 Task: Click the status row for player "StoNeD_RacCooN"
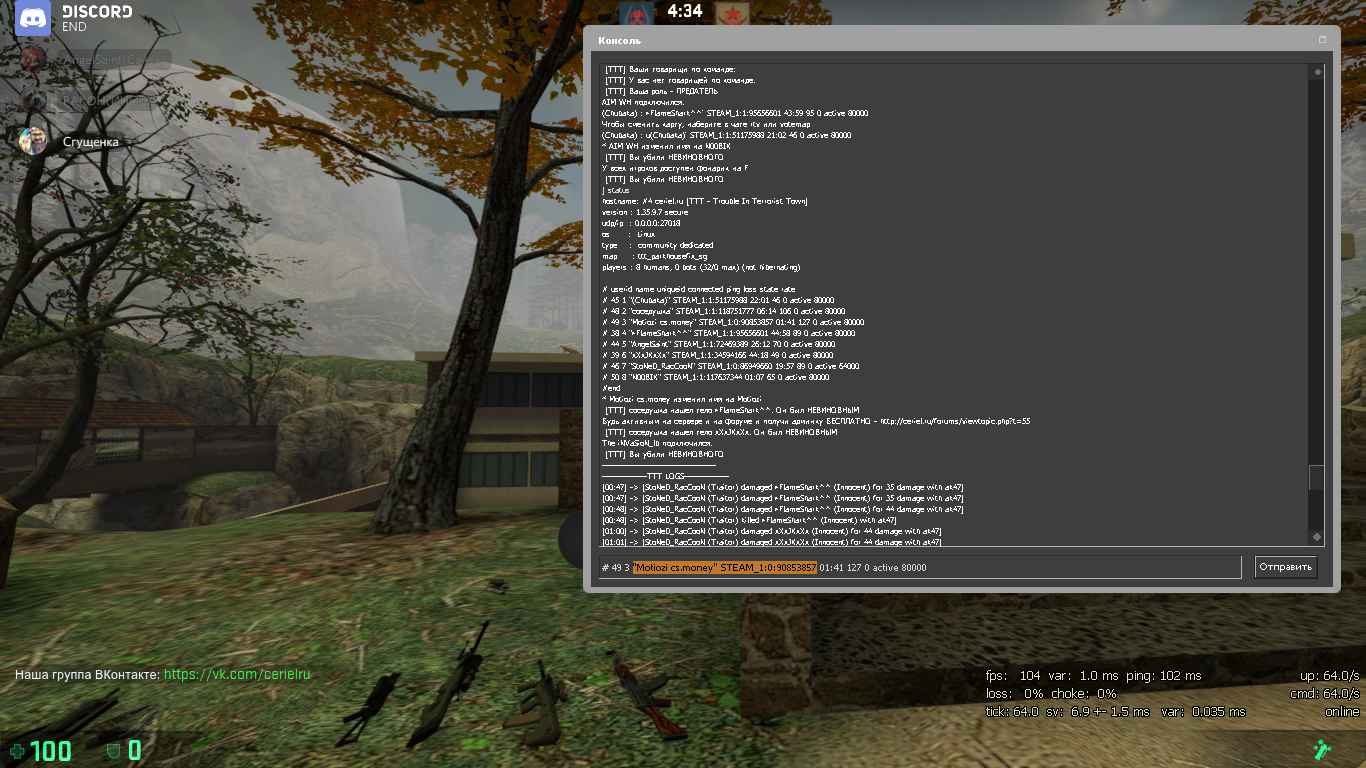click(730, 366)
